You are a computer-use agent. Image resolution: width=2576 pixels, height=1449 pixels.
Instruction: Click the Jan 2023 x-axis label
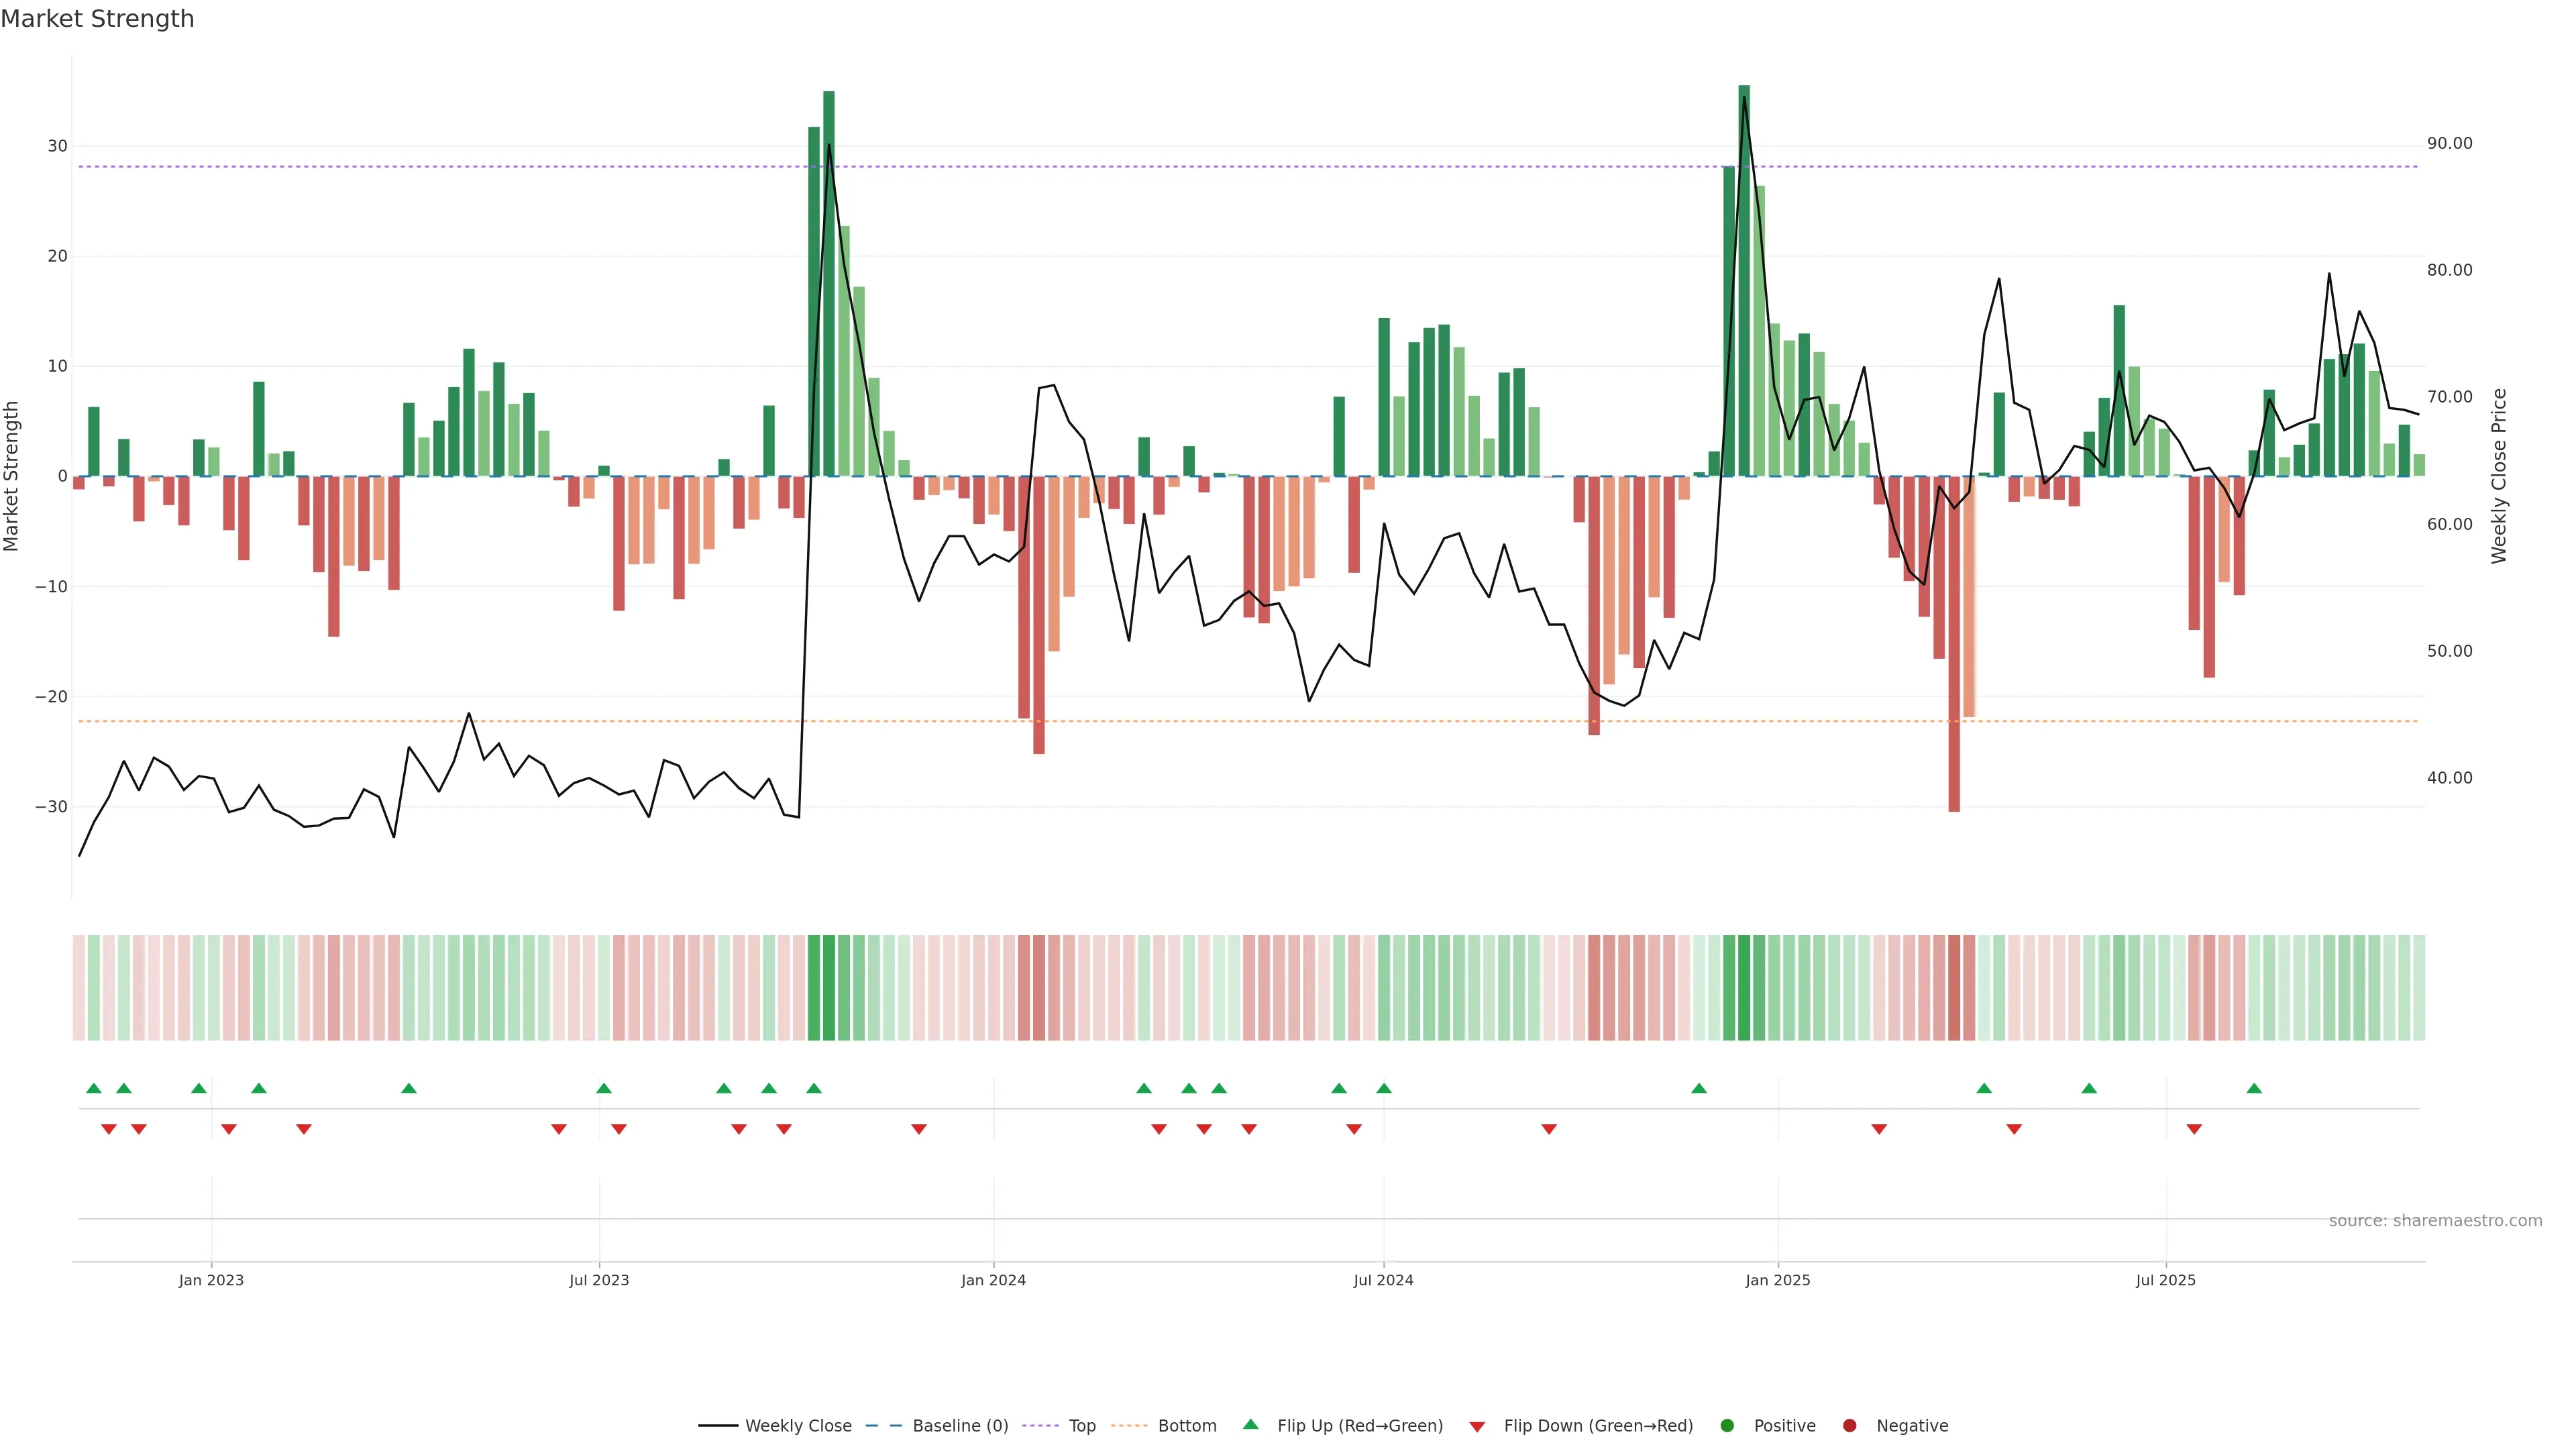(211, 1280)
